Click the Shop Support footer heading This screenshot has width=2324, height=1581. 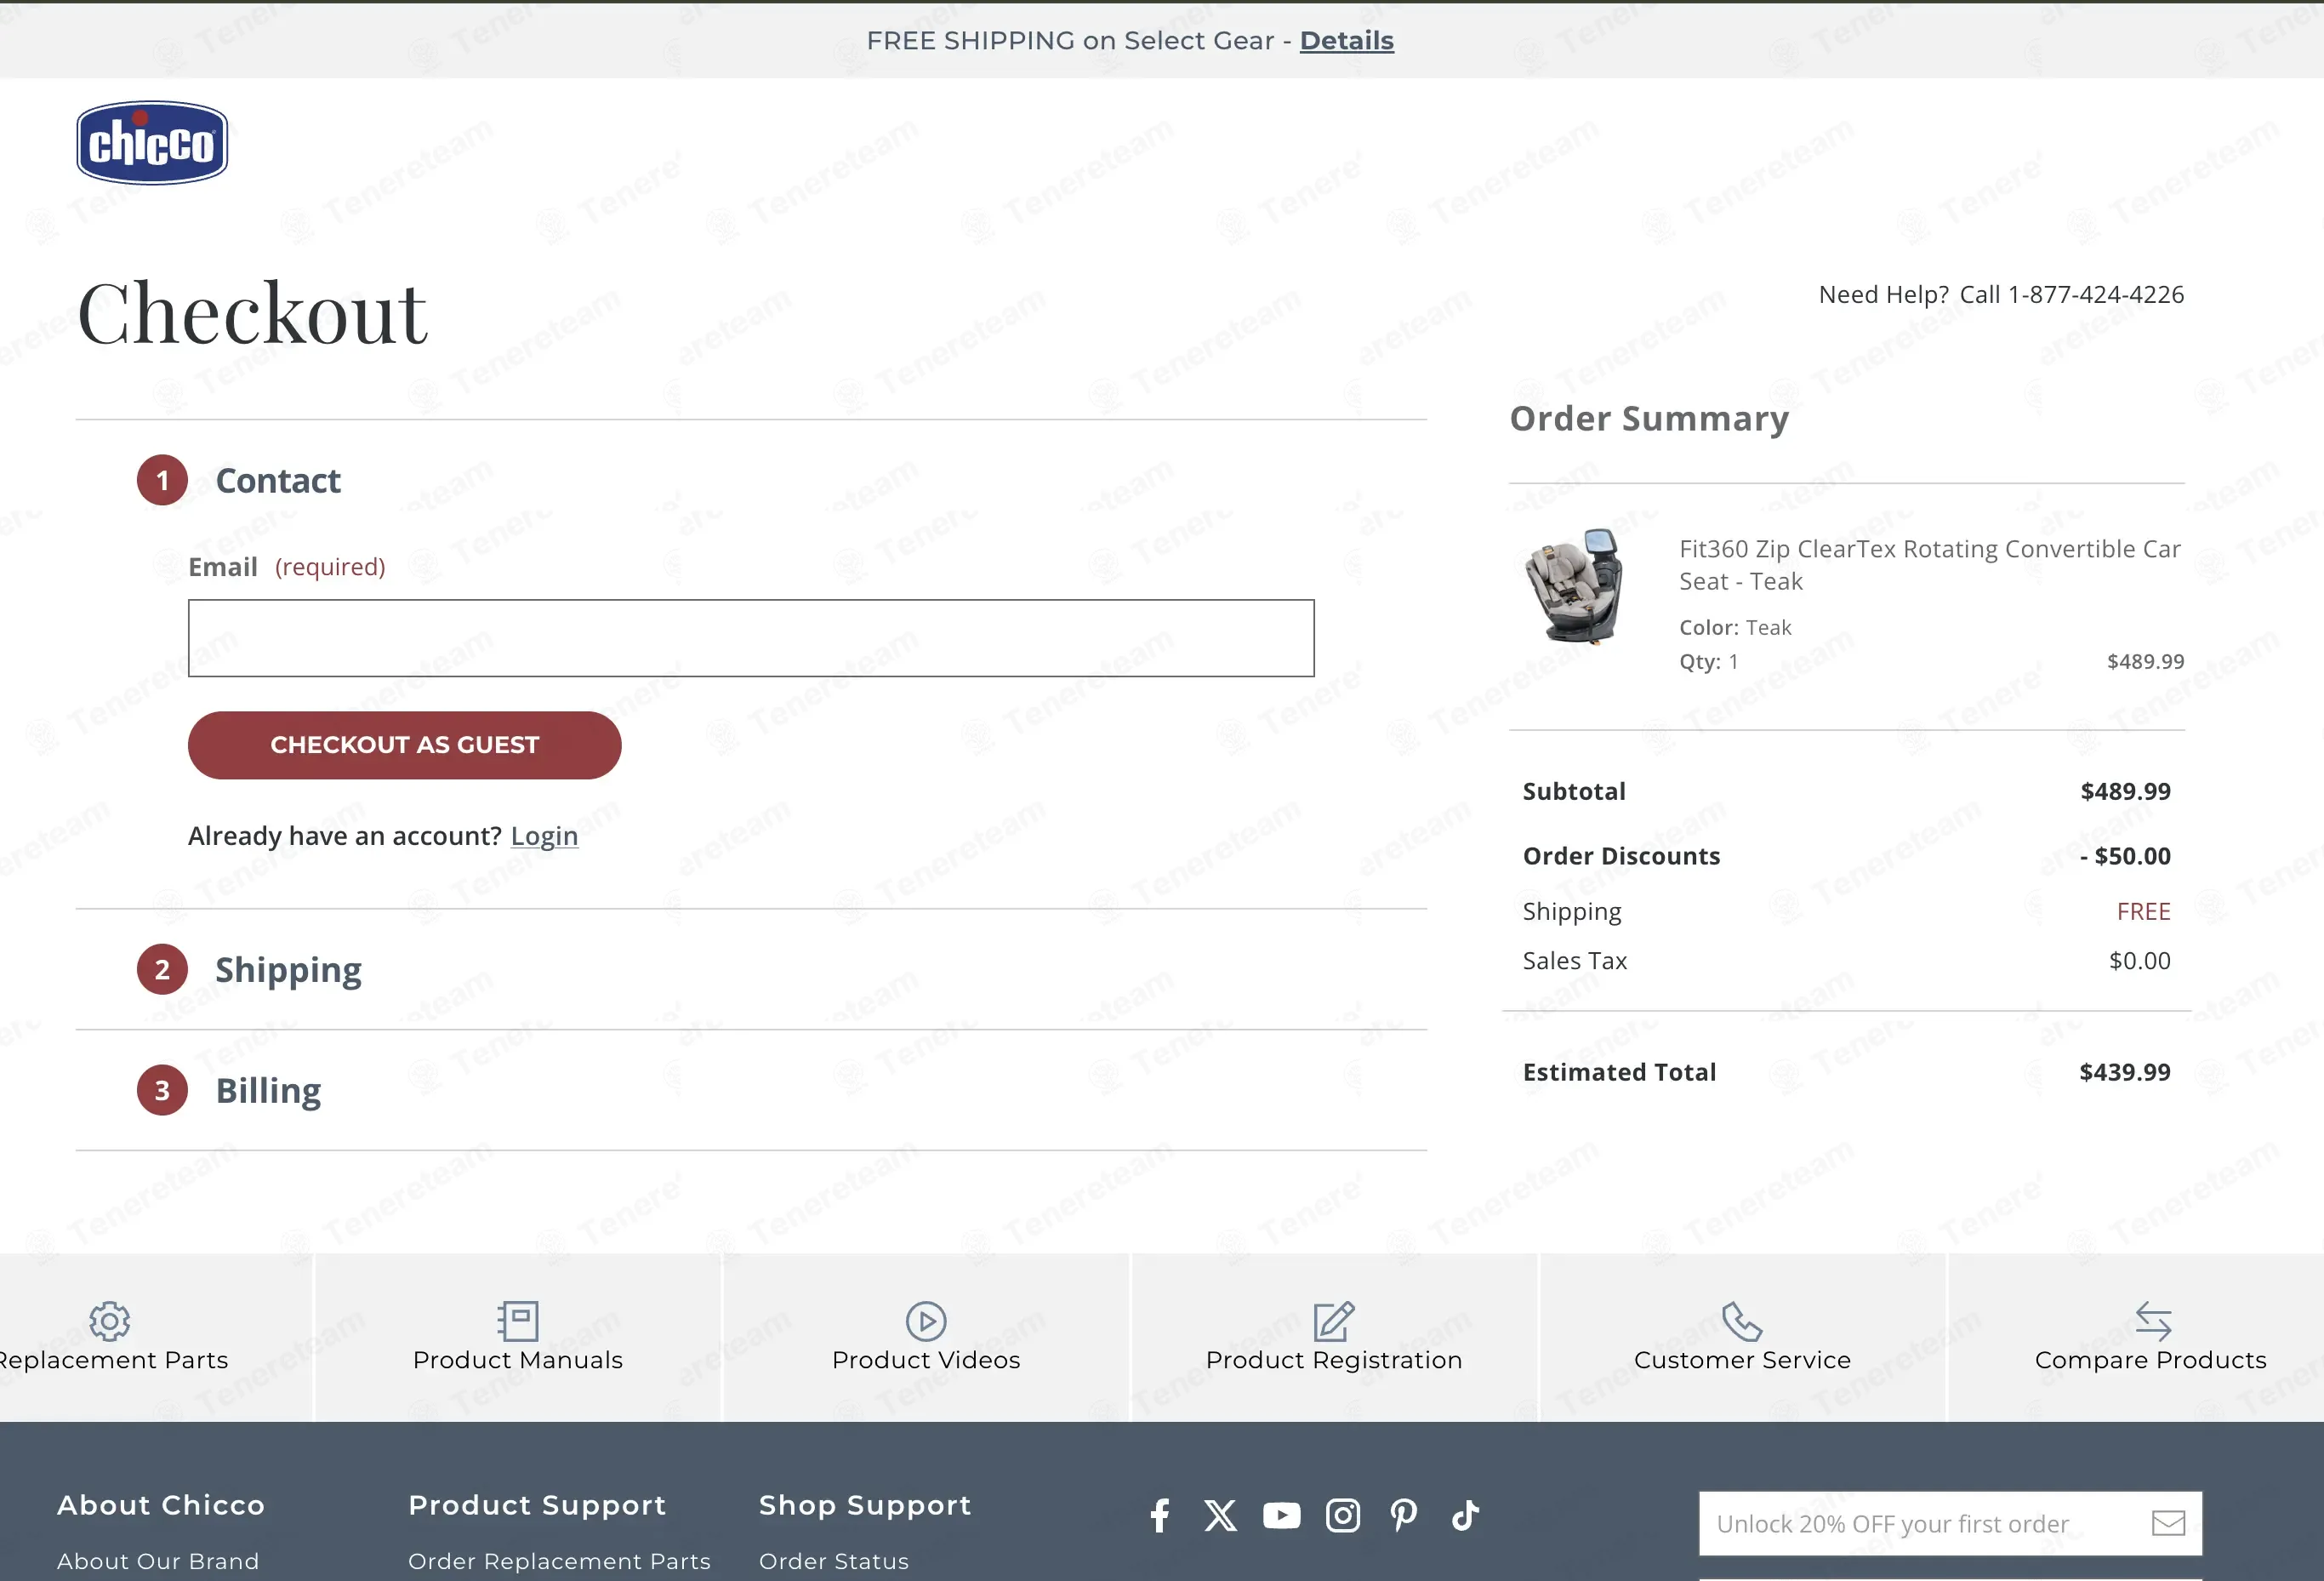coord(865,1505)
